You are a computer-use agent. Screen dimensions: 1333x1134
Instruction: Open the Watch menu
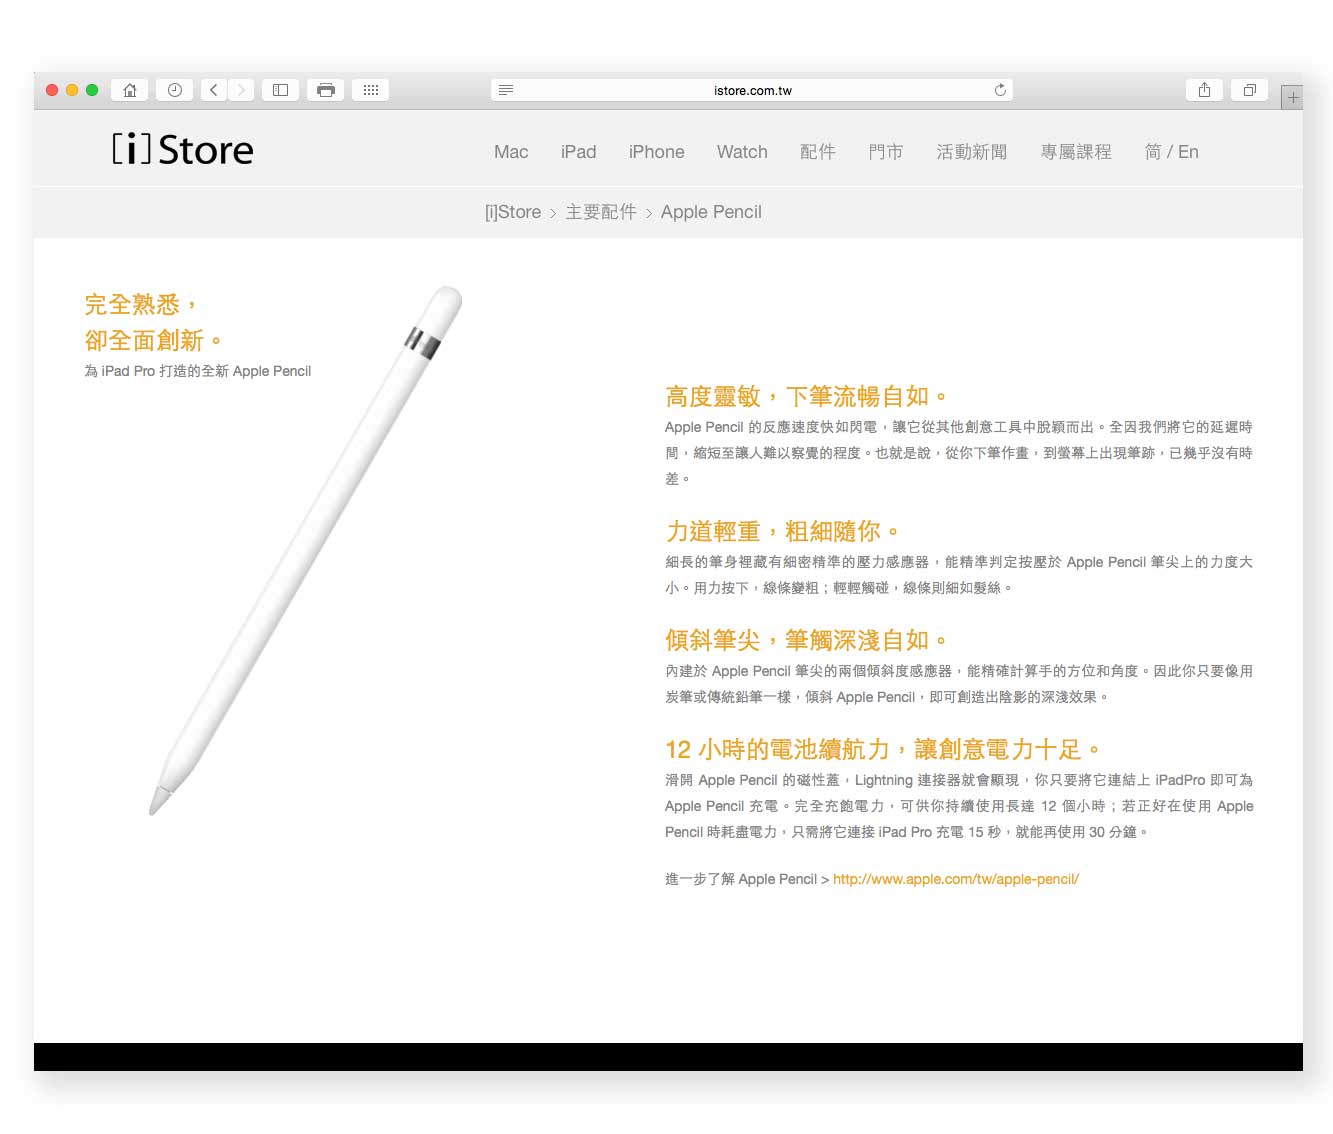742,152
